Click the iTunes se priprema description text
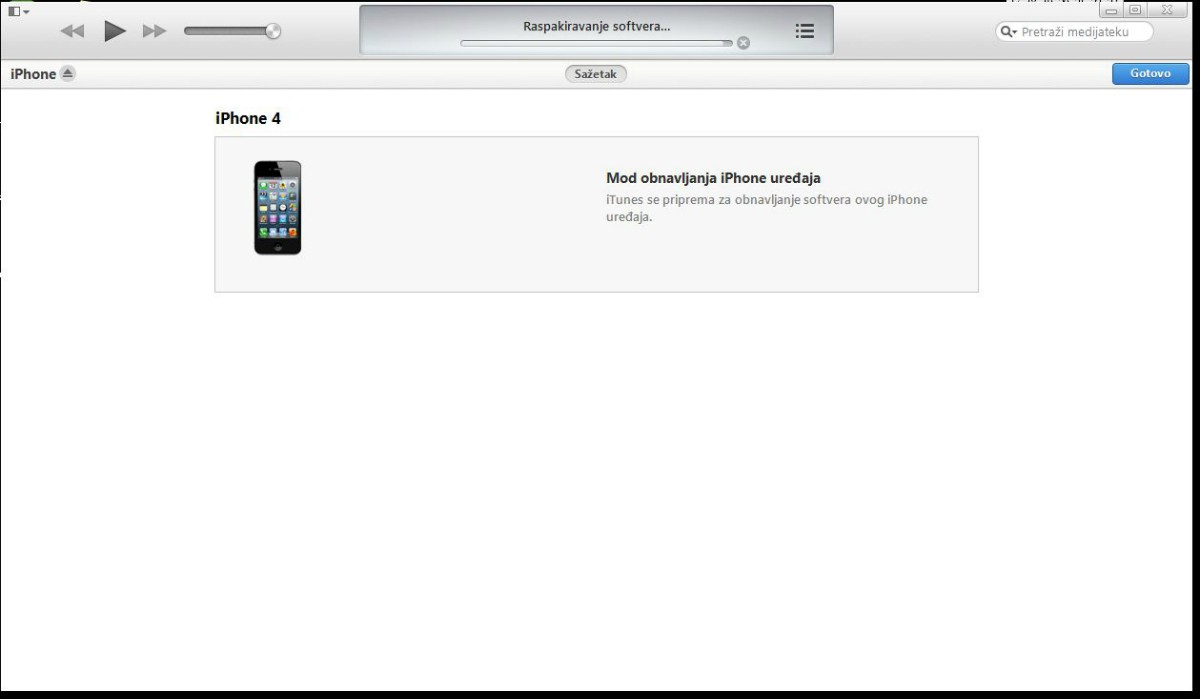Image resolution: width=1200 pixels, height=699 pixels. [x=766, y=208]
